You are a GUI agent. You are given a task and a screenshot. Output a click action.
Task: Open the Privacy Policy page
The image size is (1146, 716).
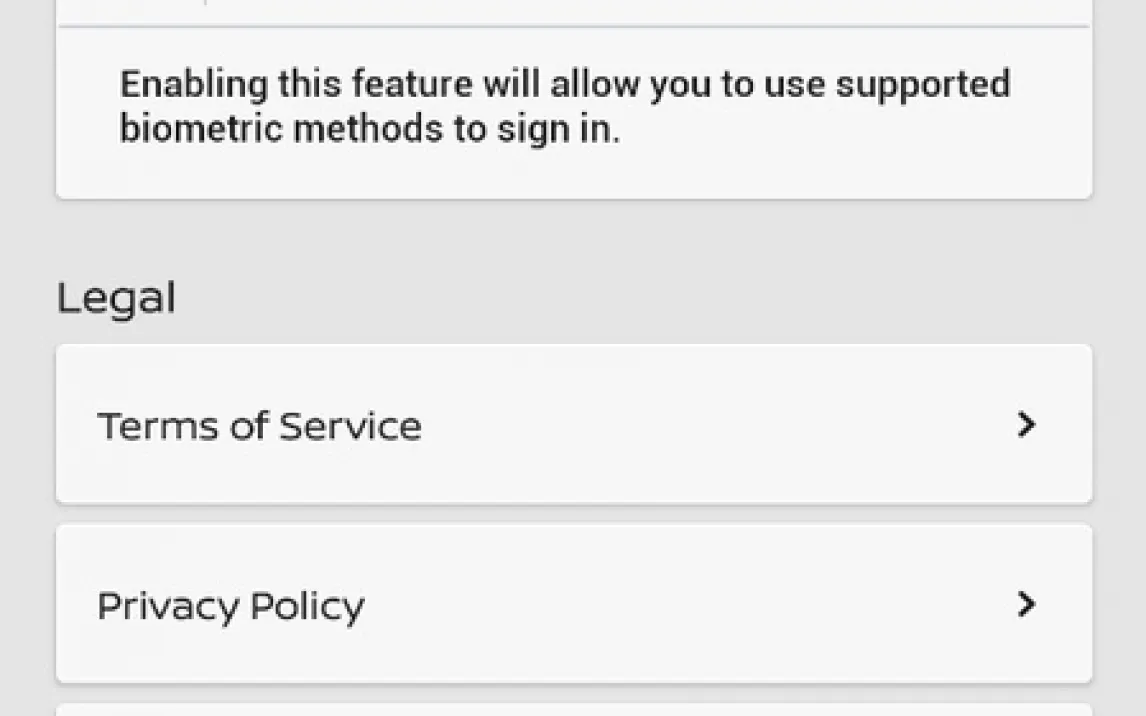pos(573,604)
